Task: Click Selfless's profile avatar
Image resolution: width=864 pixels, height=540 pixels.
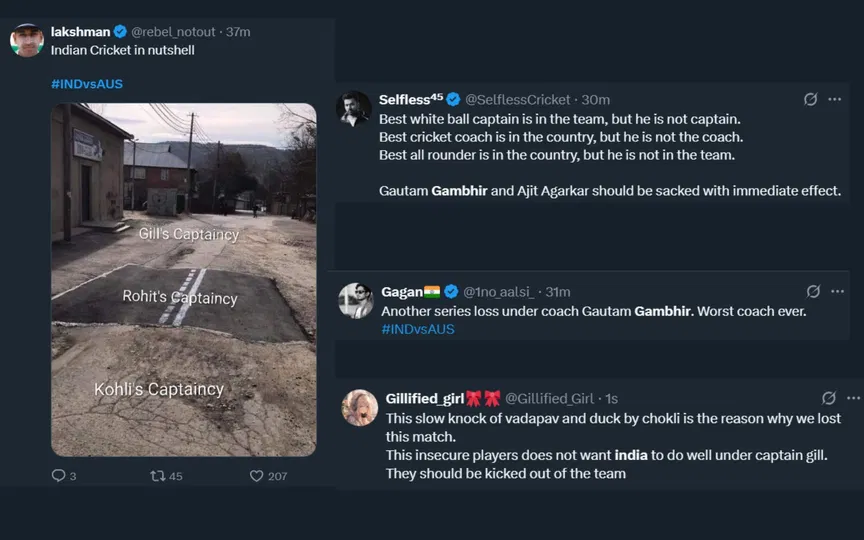Action: click(355, 108)
